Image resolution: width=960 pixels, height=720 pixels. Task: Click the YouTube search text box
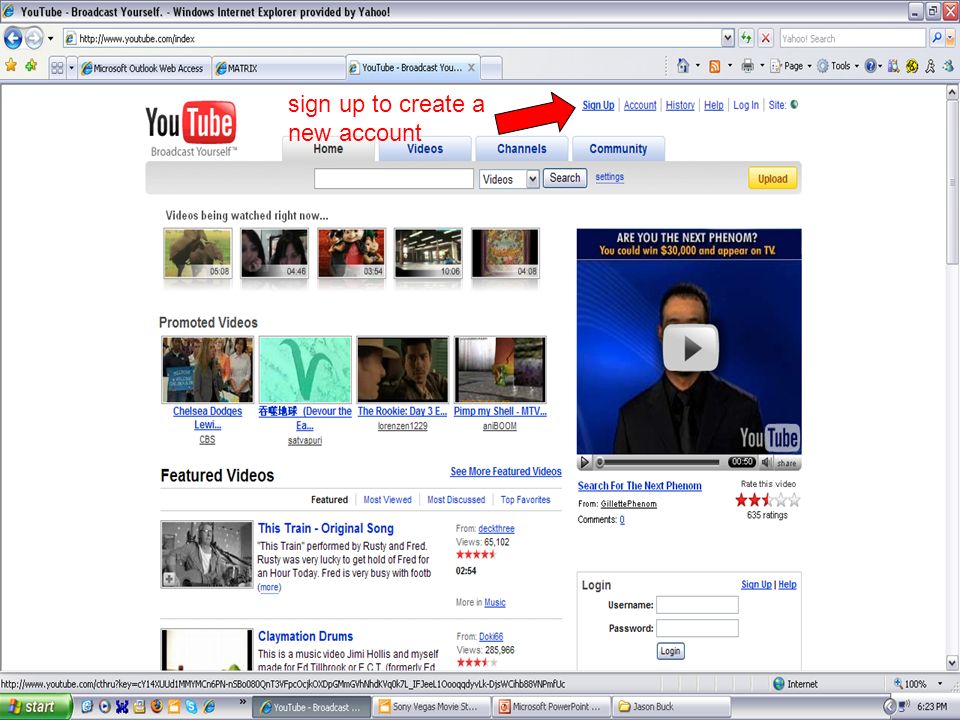[x=394, y=179]
